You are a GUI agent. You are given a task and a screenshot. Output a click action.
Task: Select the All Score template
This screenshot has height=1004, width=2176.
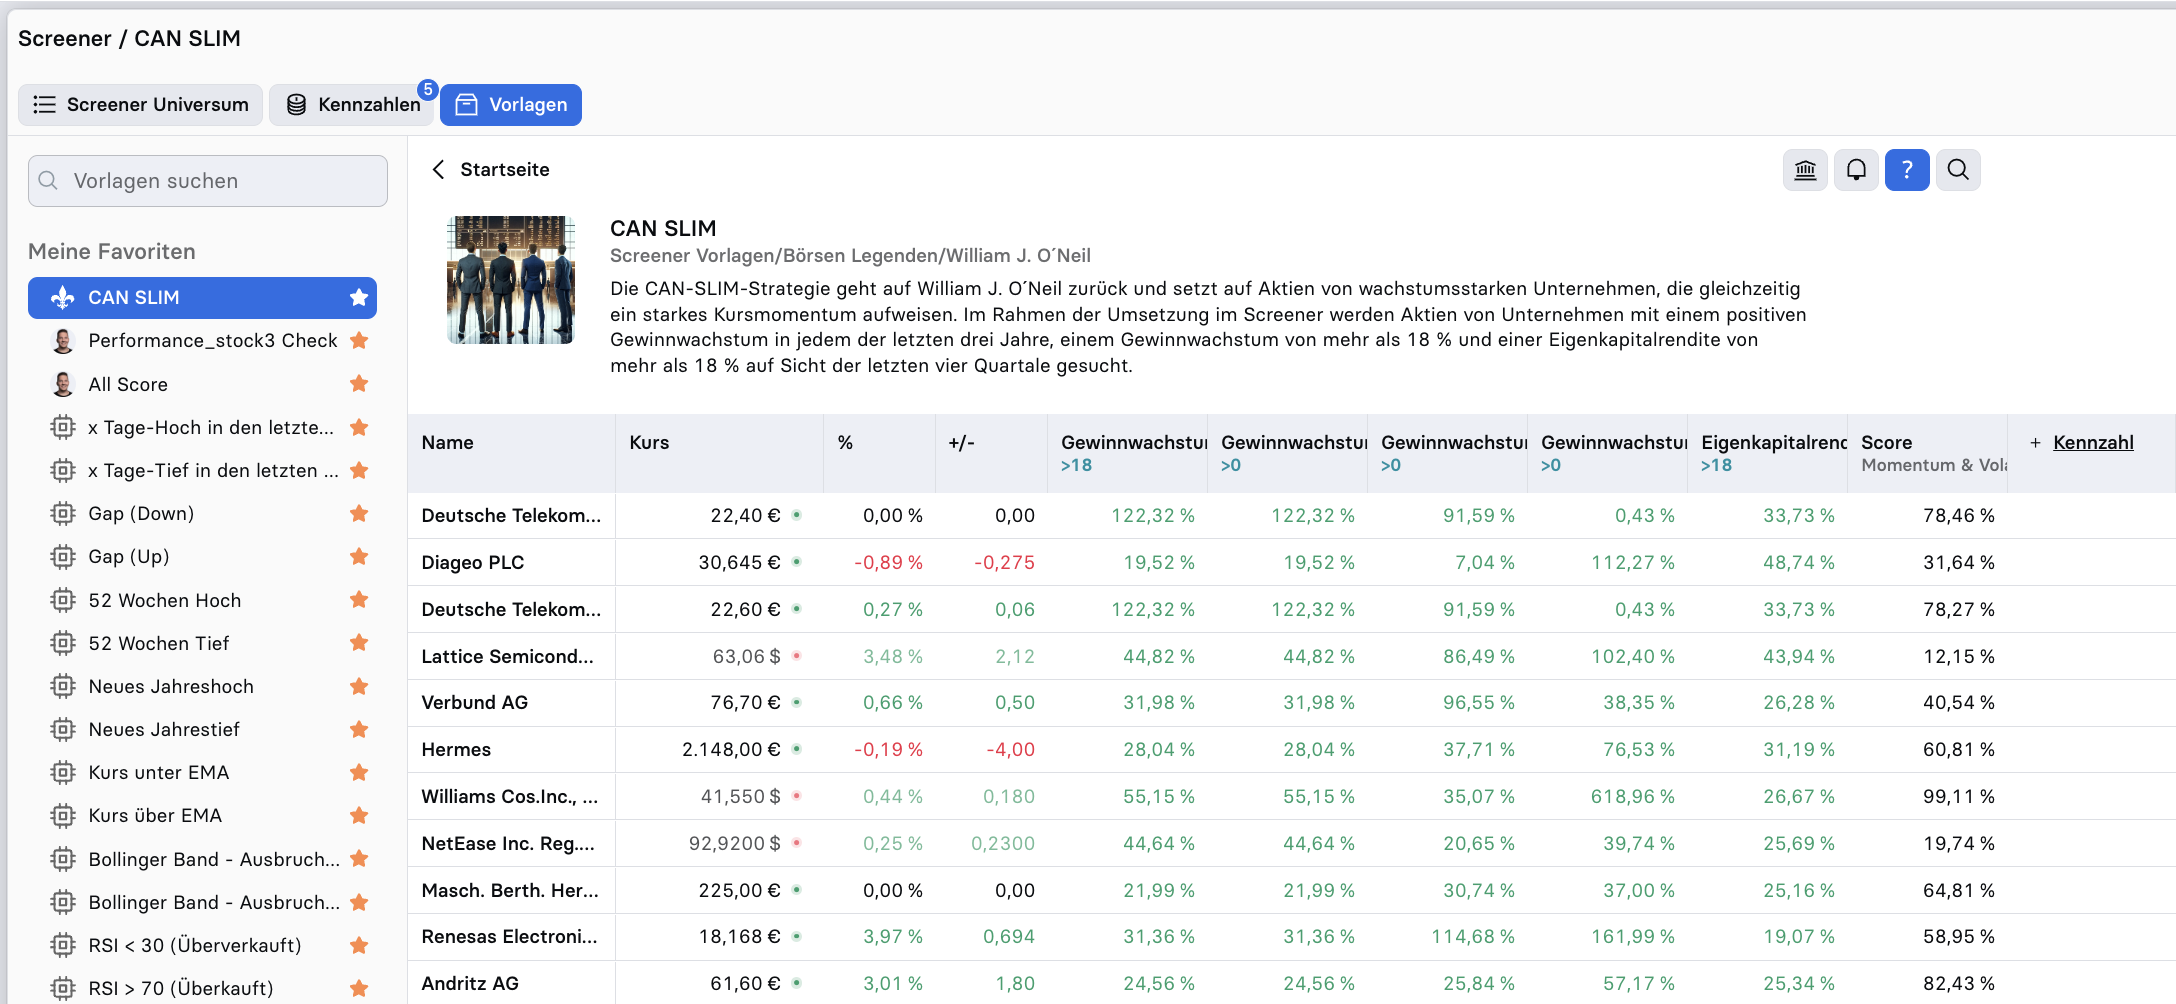[202, 384]
